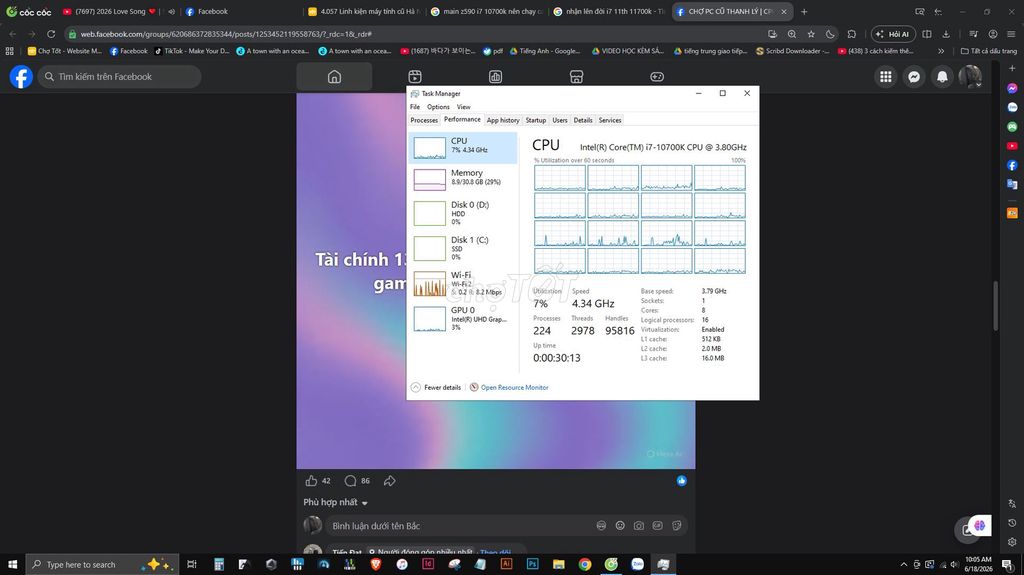Open Cốc Cốc sidebar YouTube icon
The height and width of the screenshot is (575, 1024).
[x=1012, y=146]
